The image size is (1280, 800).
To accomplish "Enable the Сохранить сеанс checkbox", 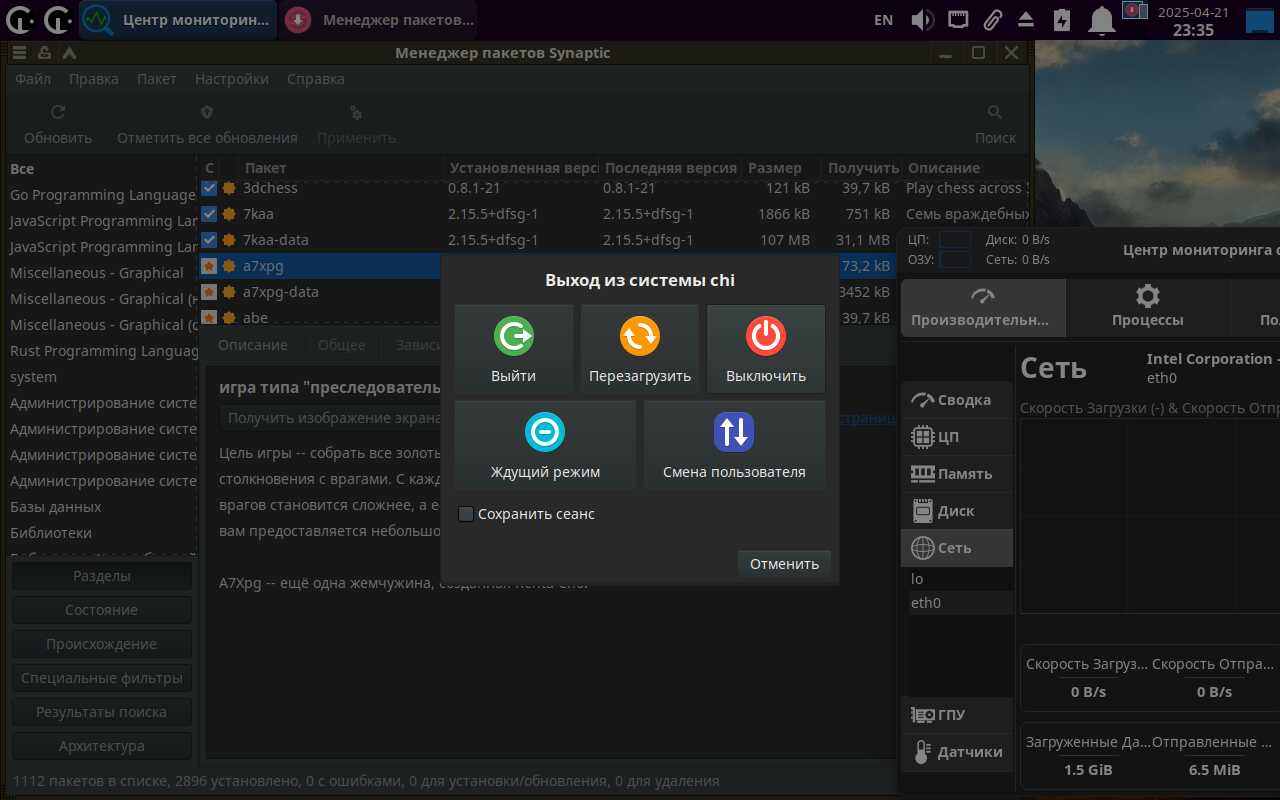I will tap(466, 514).
